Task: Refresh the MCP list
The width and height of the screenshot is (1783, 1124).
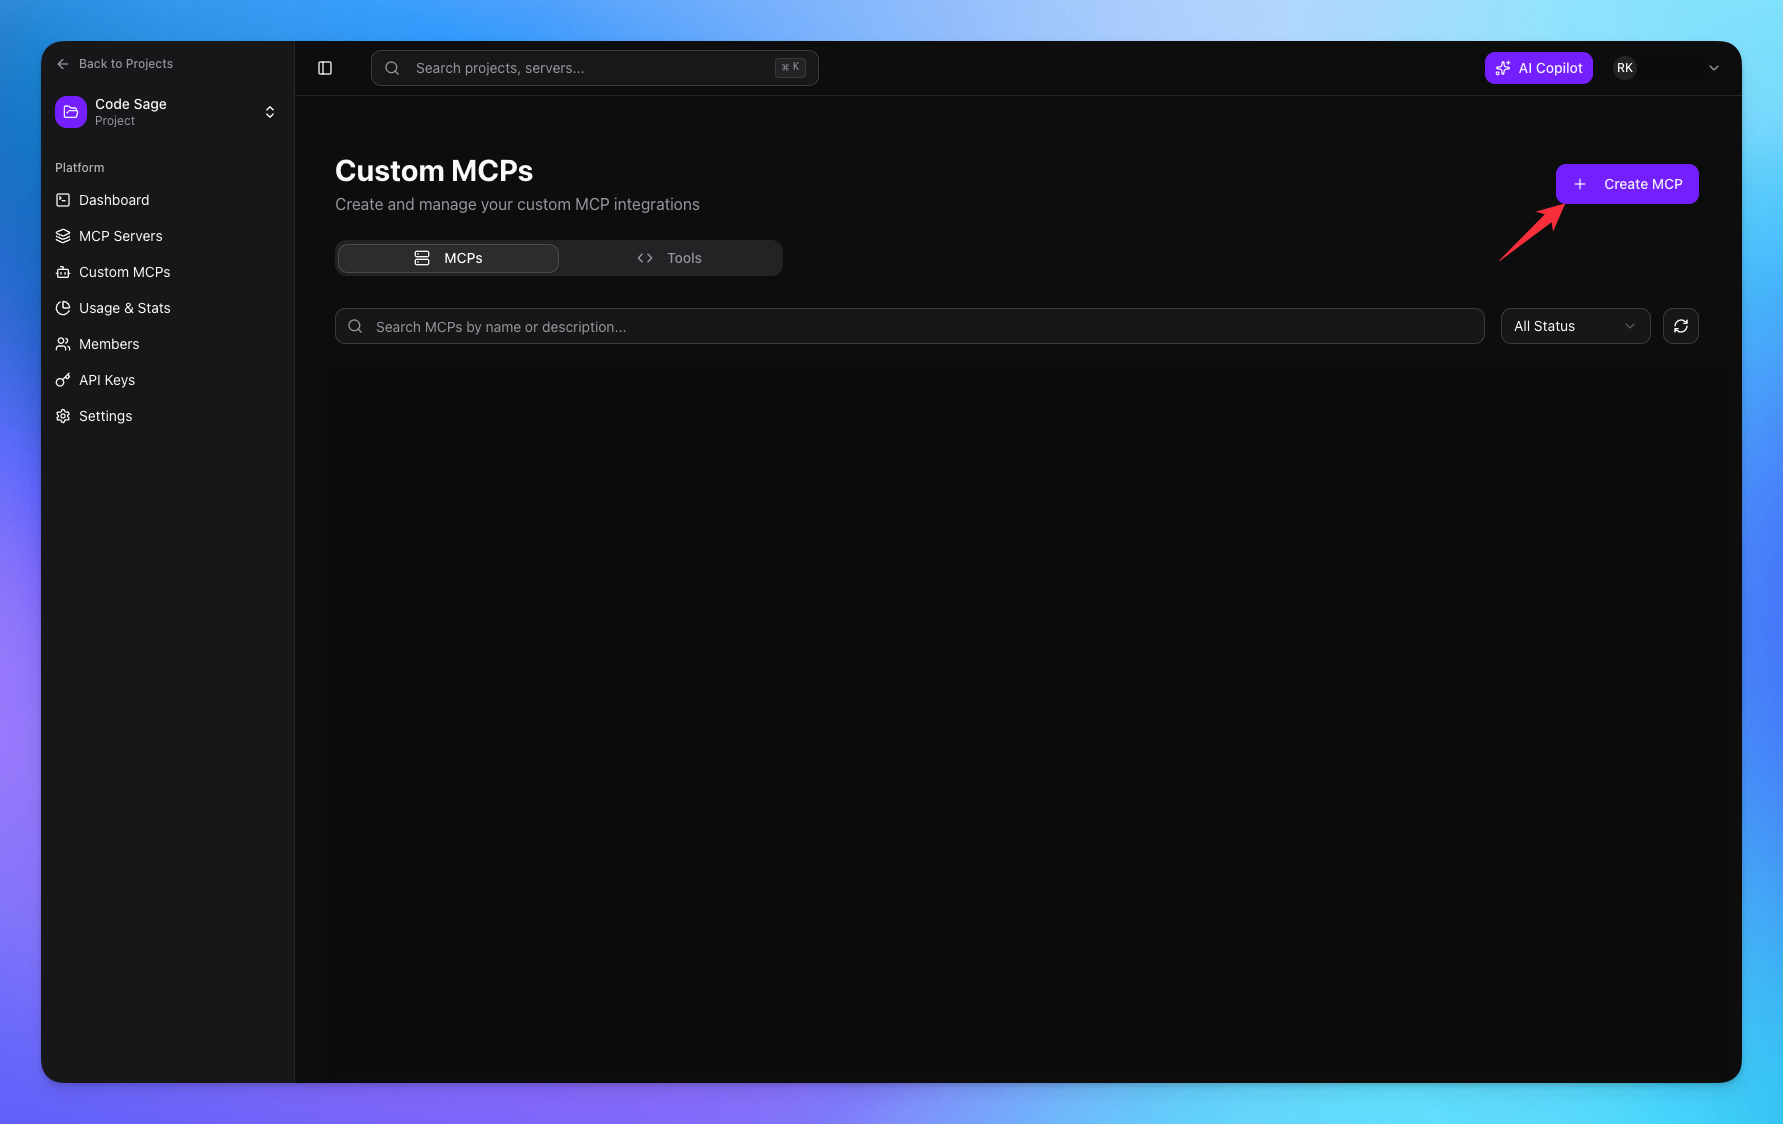Action: coord(1680,326)
